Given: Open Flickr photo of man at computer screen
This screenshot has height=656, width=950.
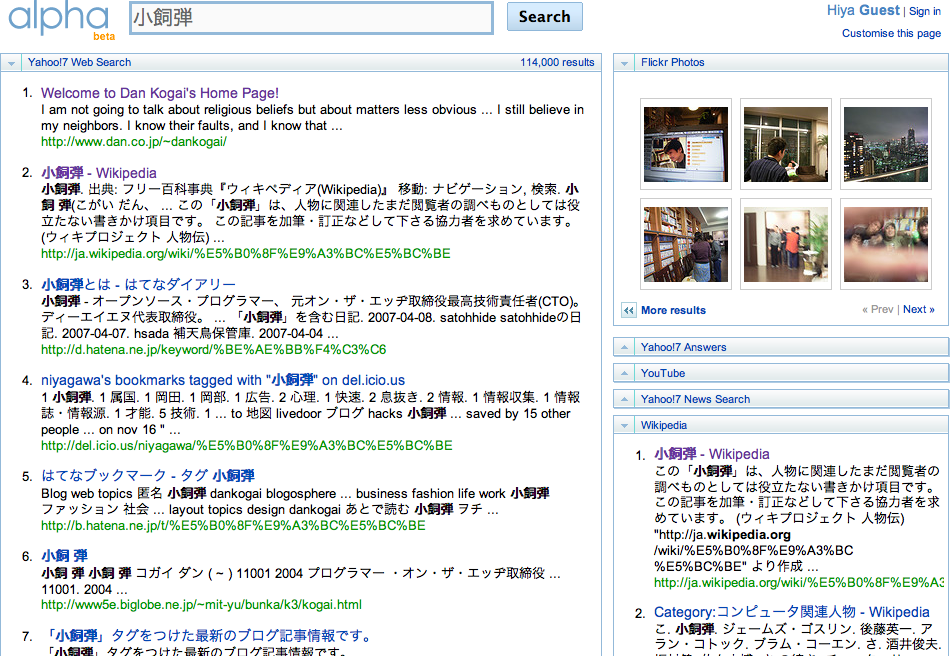Looking at the screenshot, I should [686, 144].
